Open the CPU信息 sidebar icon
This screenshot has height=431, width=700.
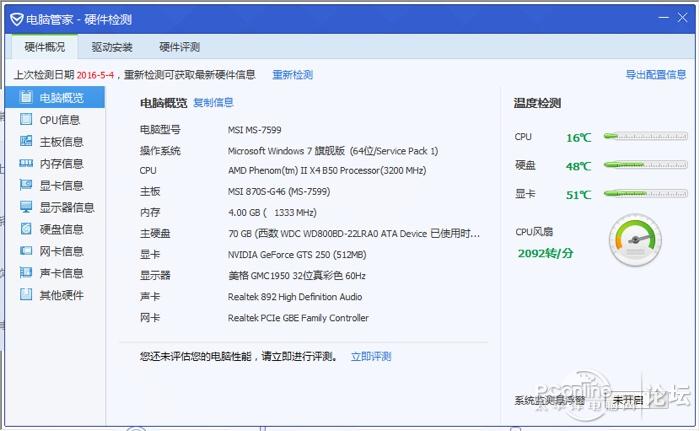[26, 119]
